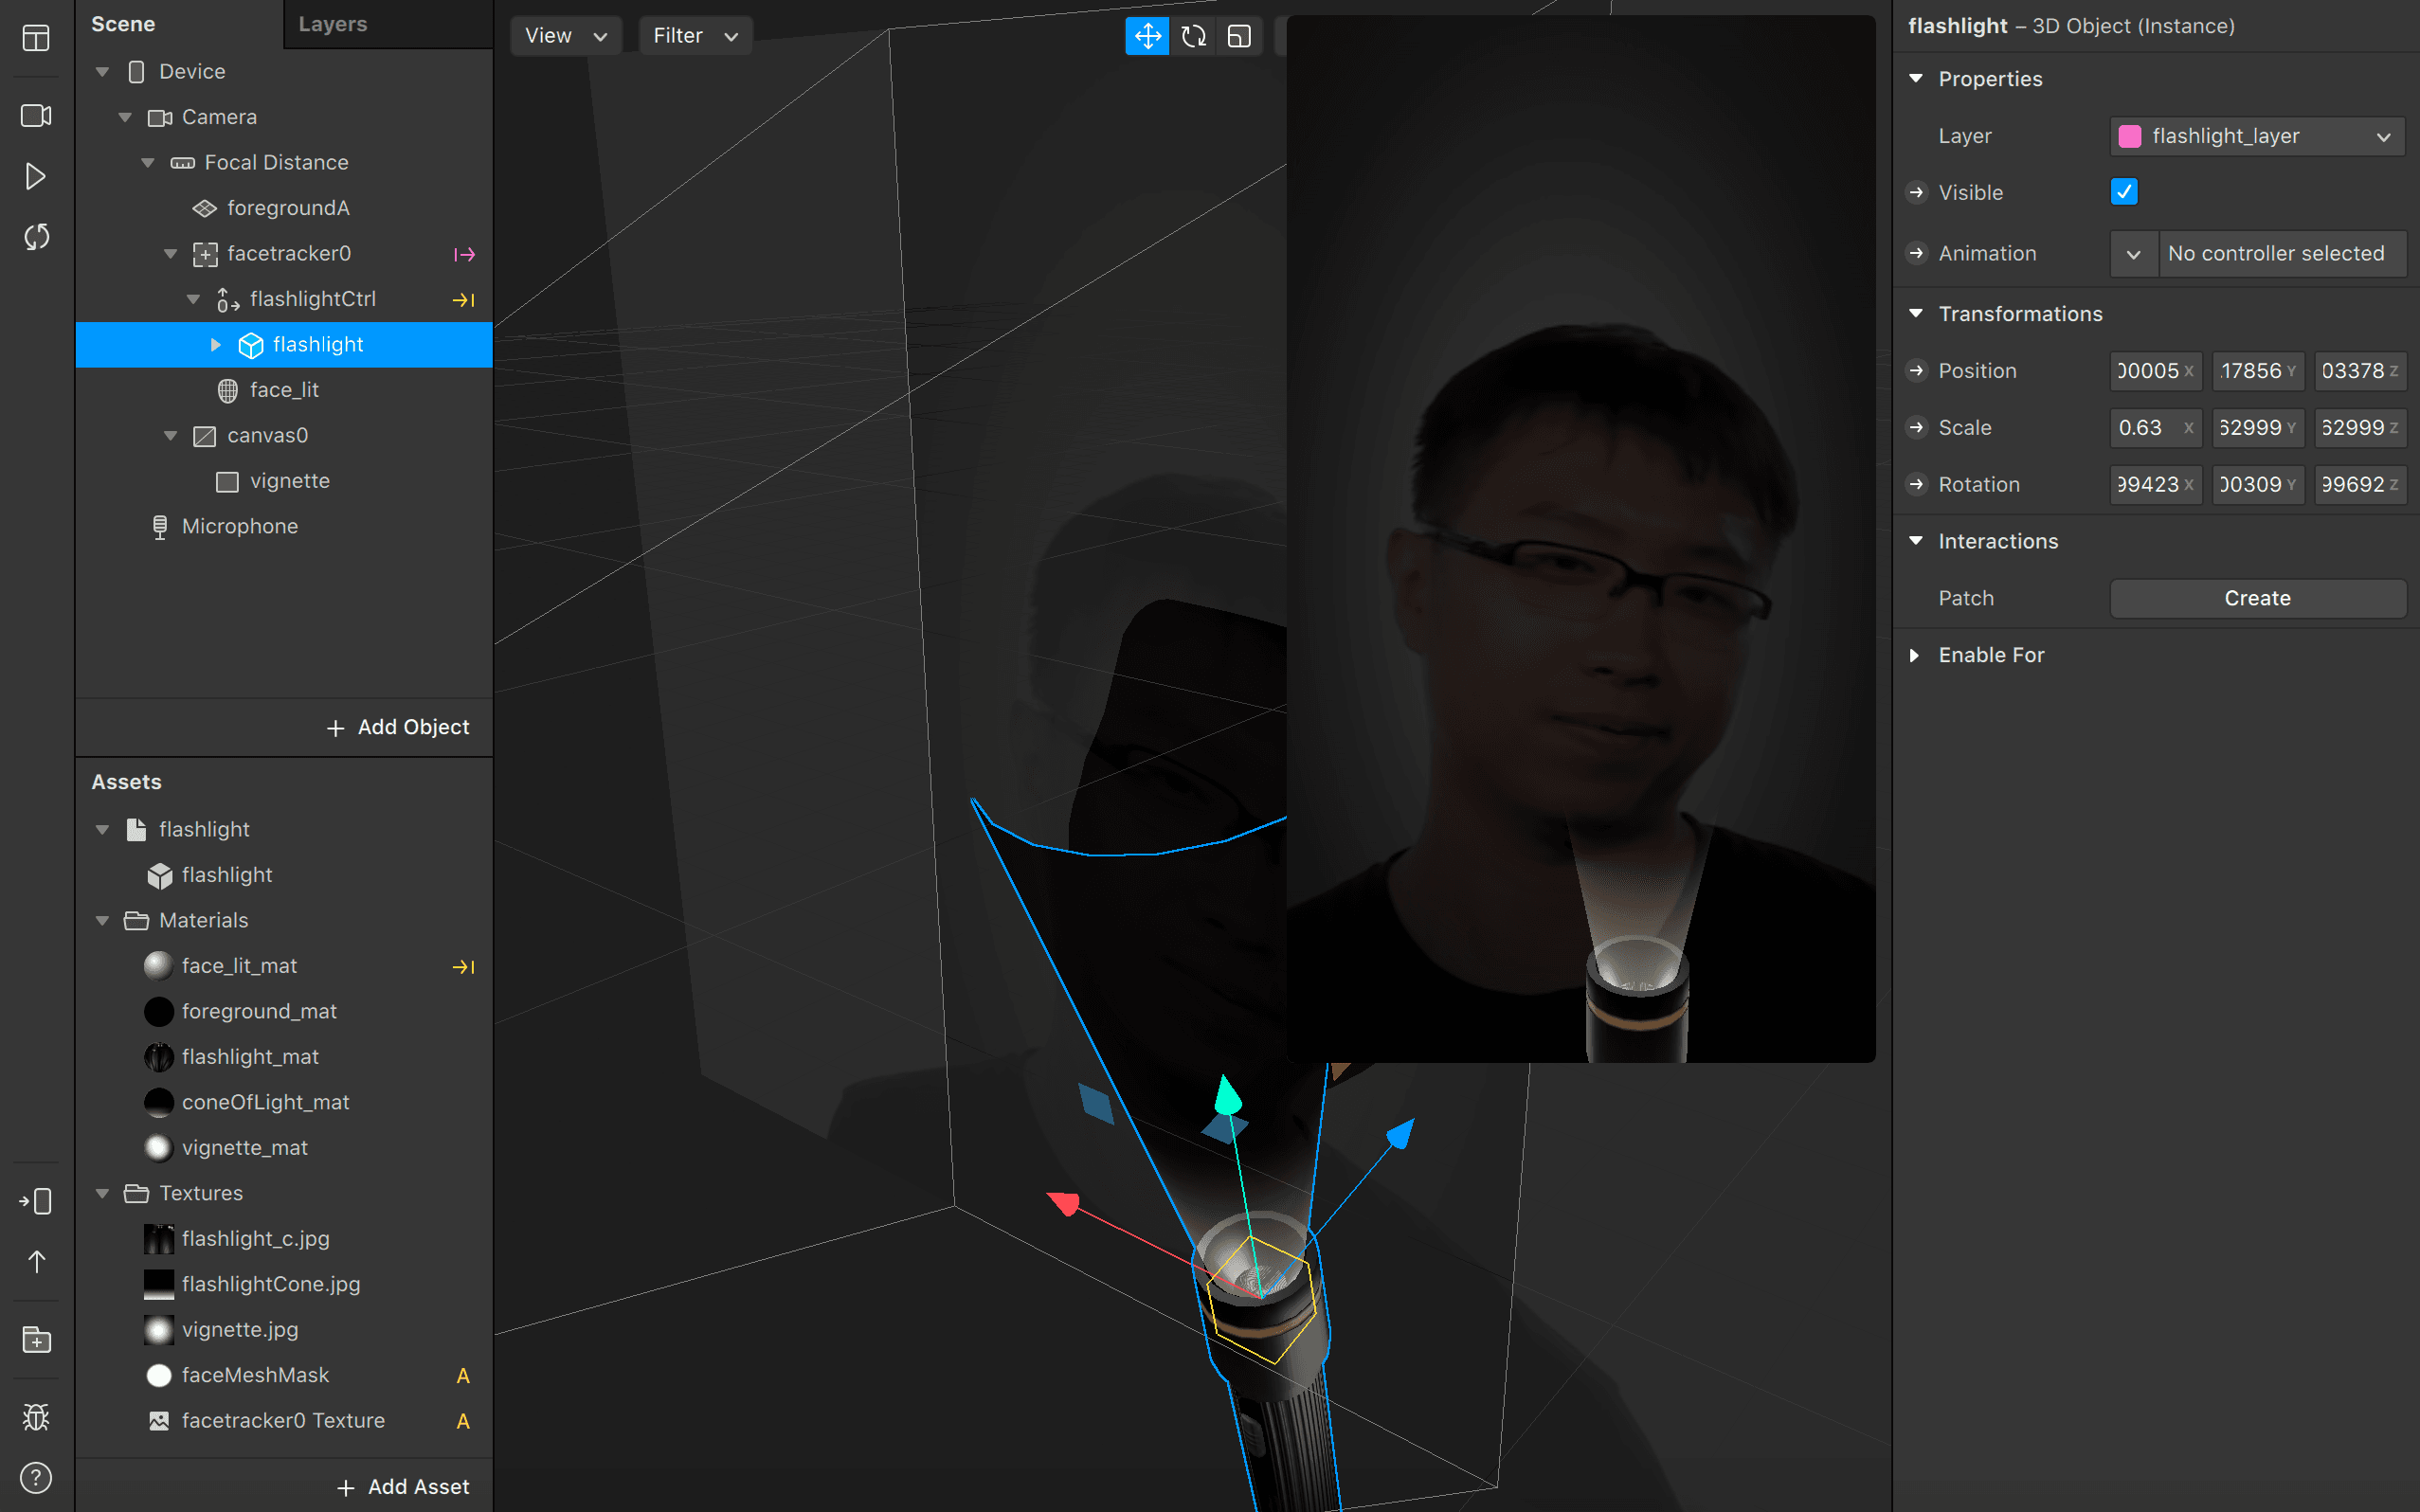This screenshot has width=2420, height=1512.
Task: Toggle the Visible checkbox
Action: [x=2123, y=192]
